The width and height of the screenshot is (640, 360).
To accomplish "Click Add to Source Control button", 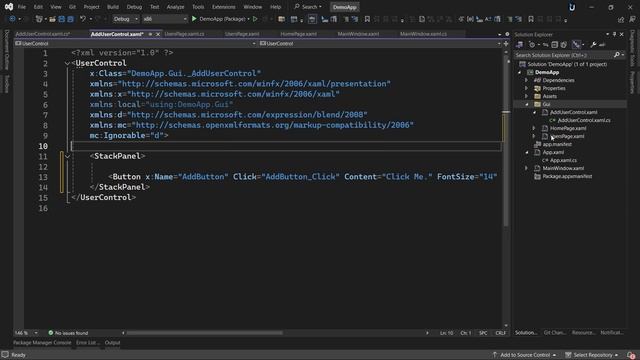I will (524, 355).
